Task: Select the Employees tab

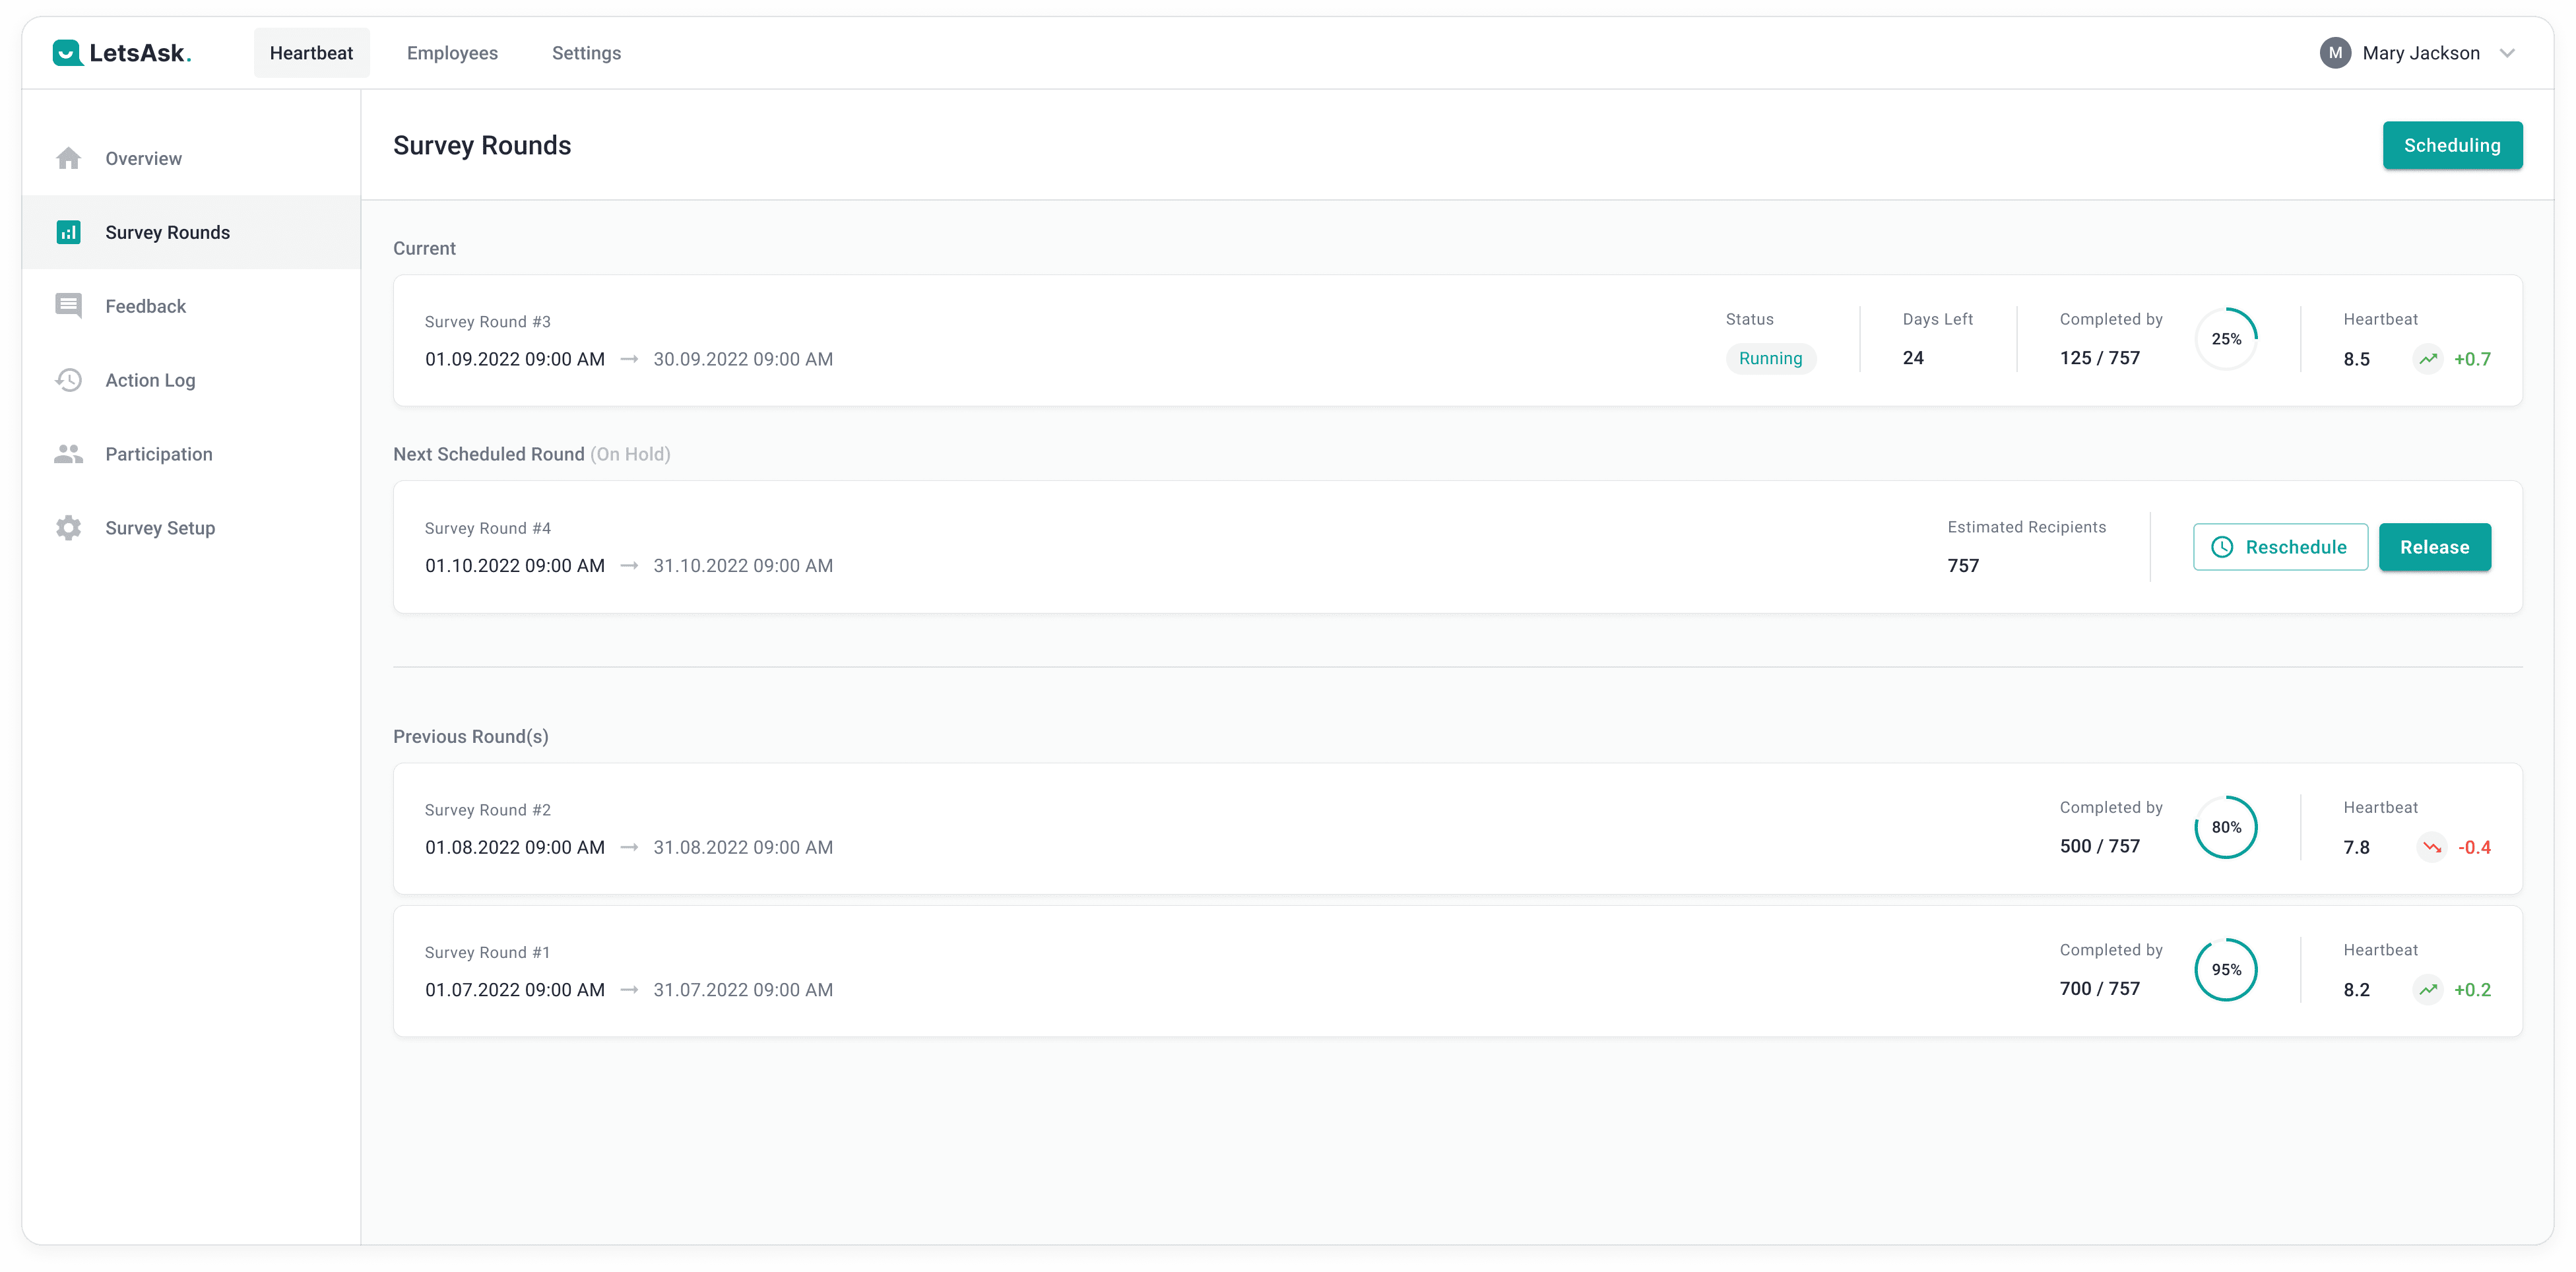Action: point(452,53)
